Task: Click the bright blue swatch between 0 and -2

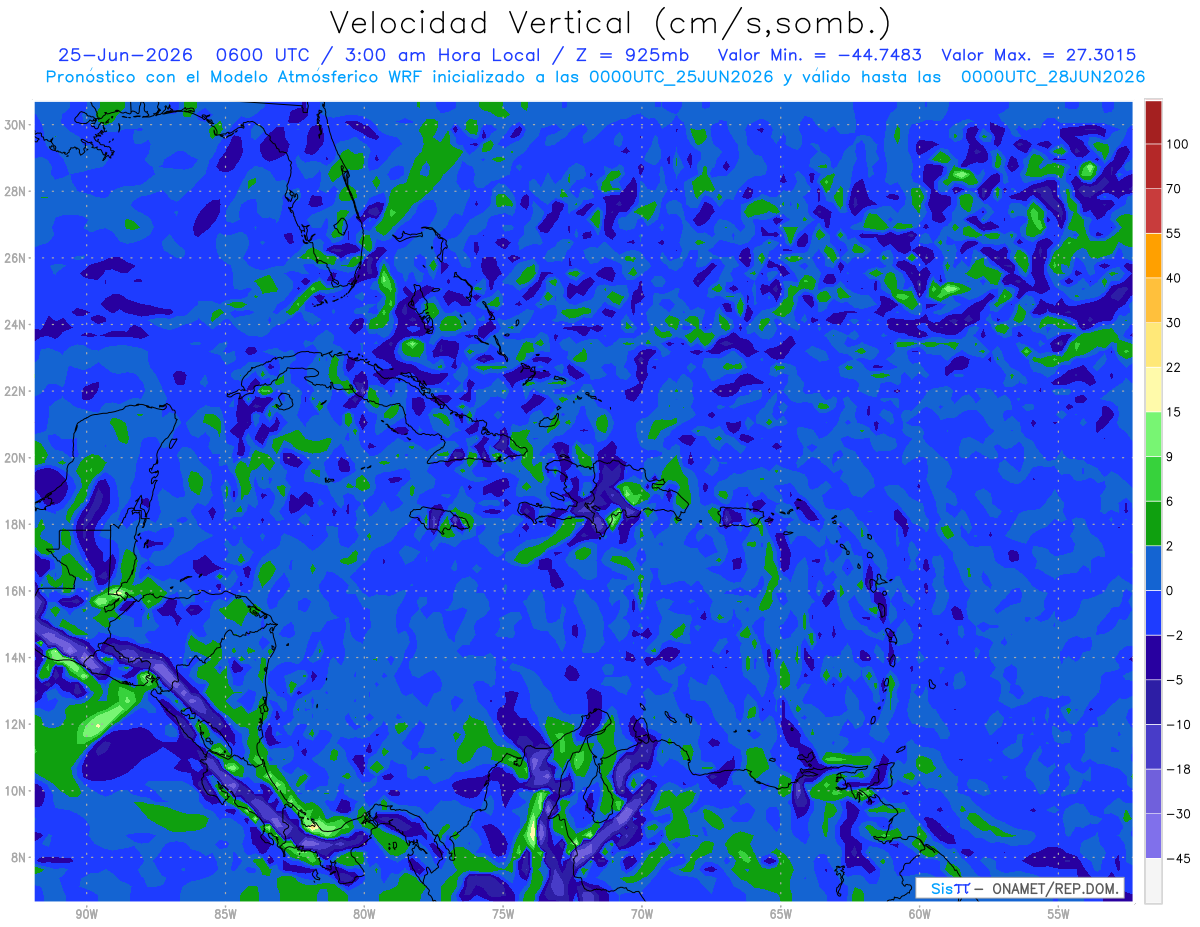Action: coord(1153,613)
